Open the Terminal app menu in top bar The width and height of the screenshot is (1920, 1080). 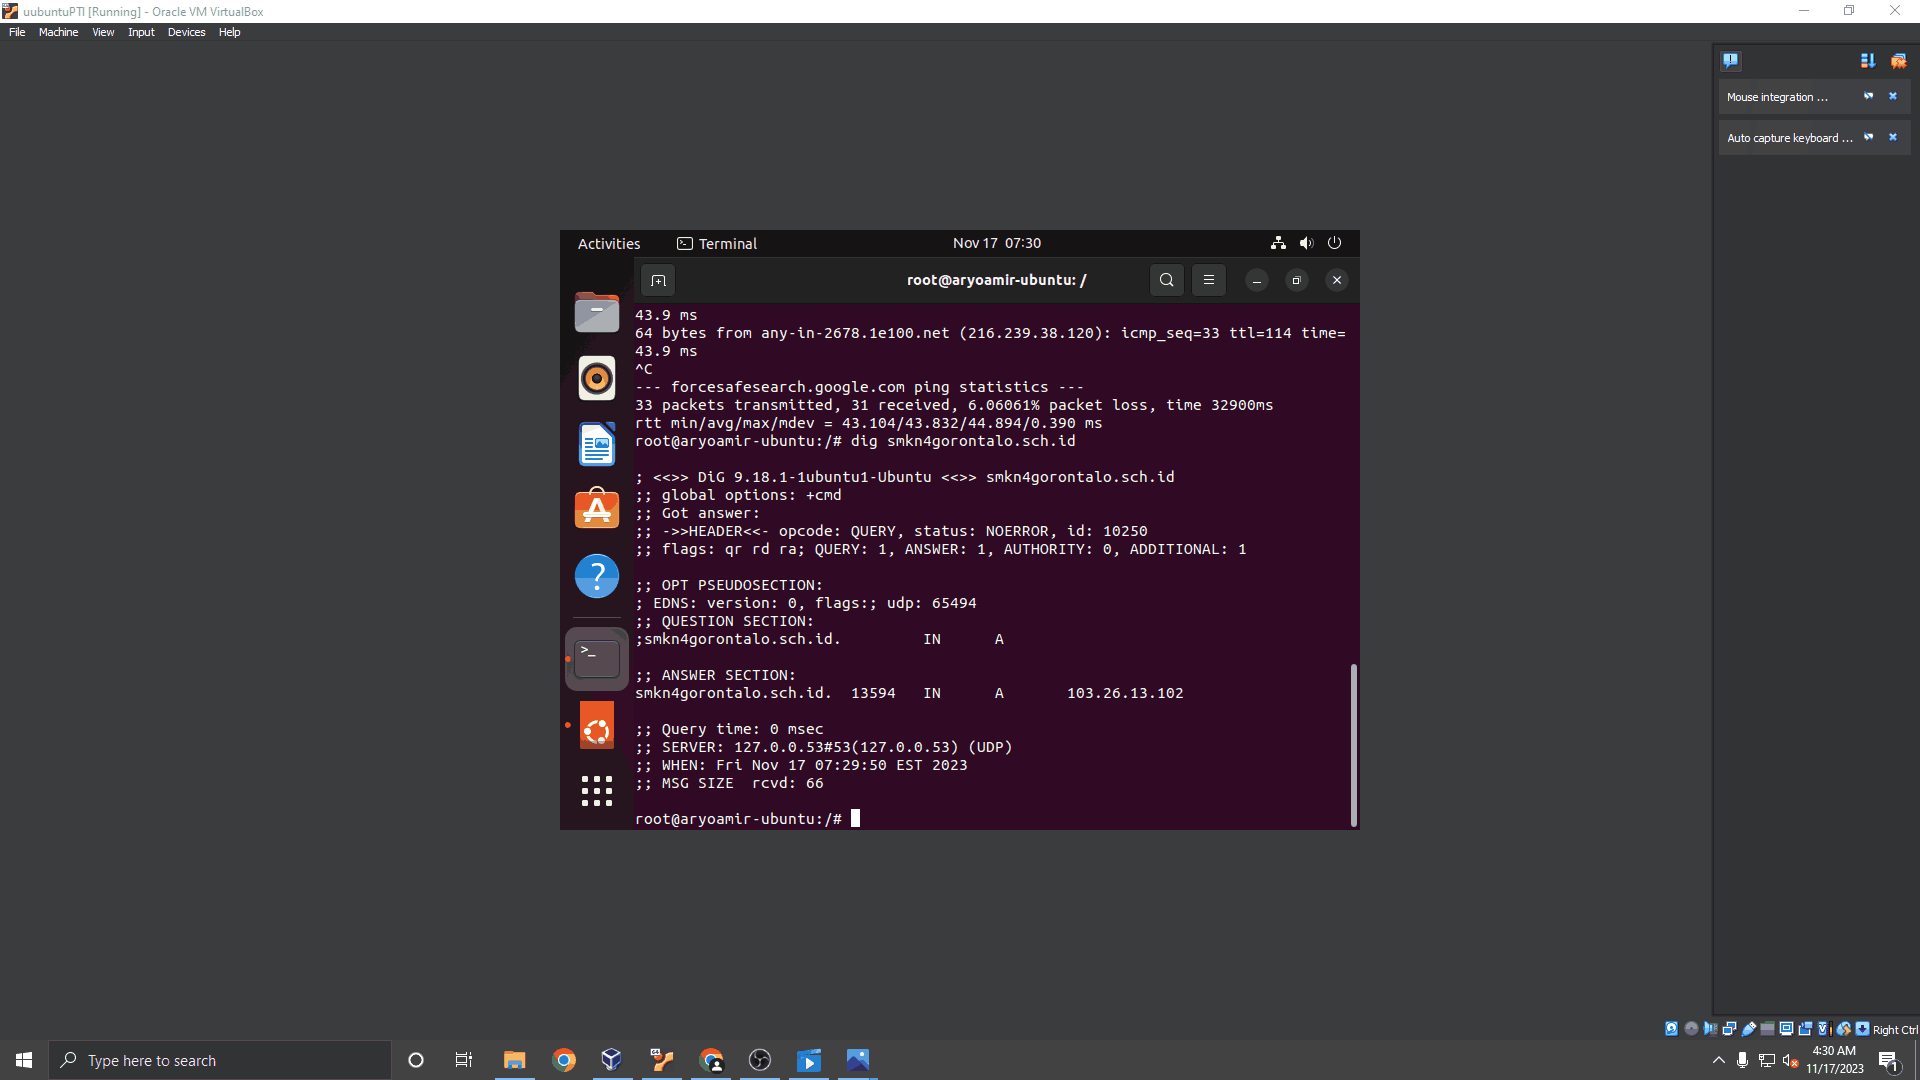717,243
